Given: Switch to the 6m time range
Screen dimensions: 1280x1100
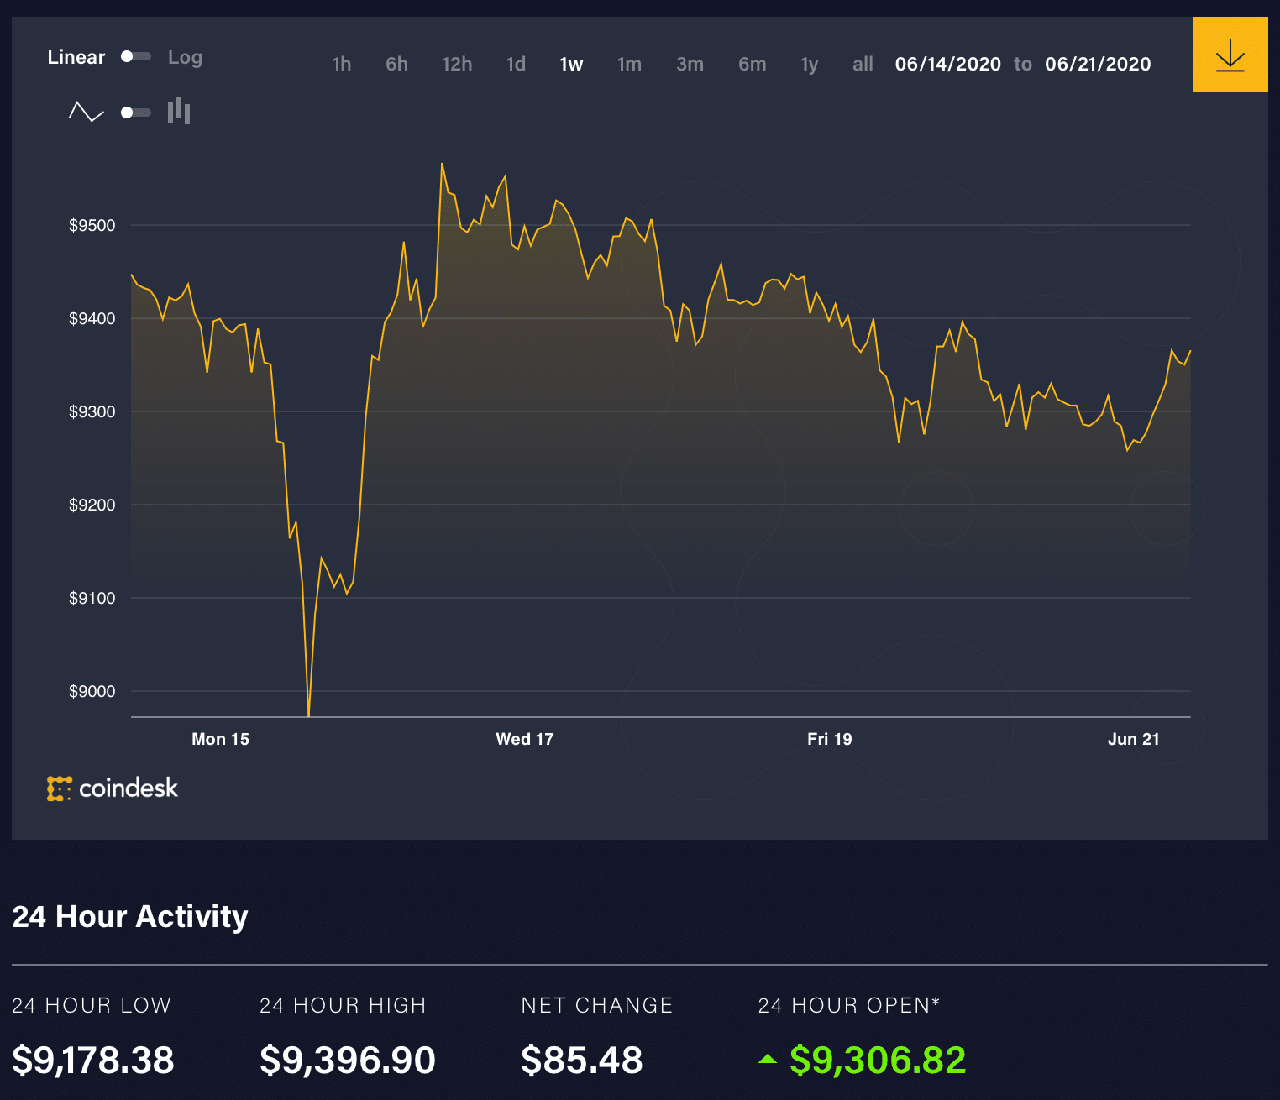Looking at the screenshot, I should (x=752, y=64).
